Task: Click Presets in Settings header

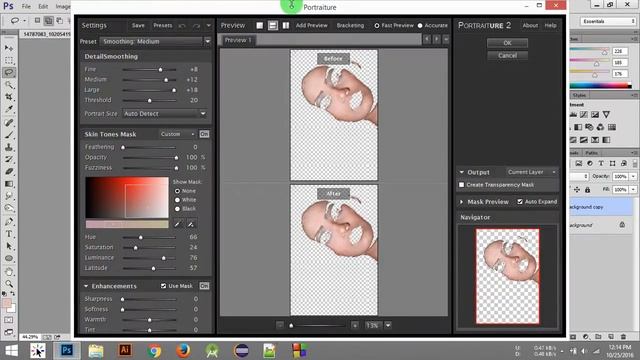Action: pos(162,25)
